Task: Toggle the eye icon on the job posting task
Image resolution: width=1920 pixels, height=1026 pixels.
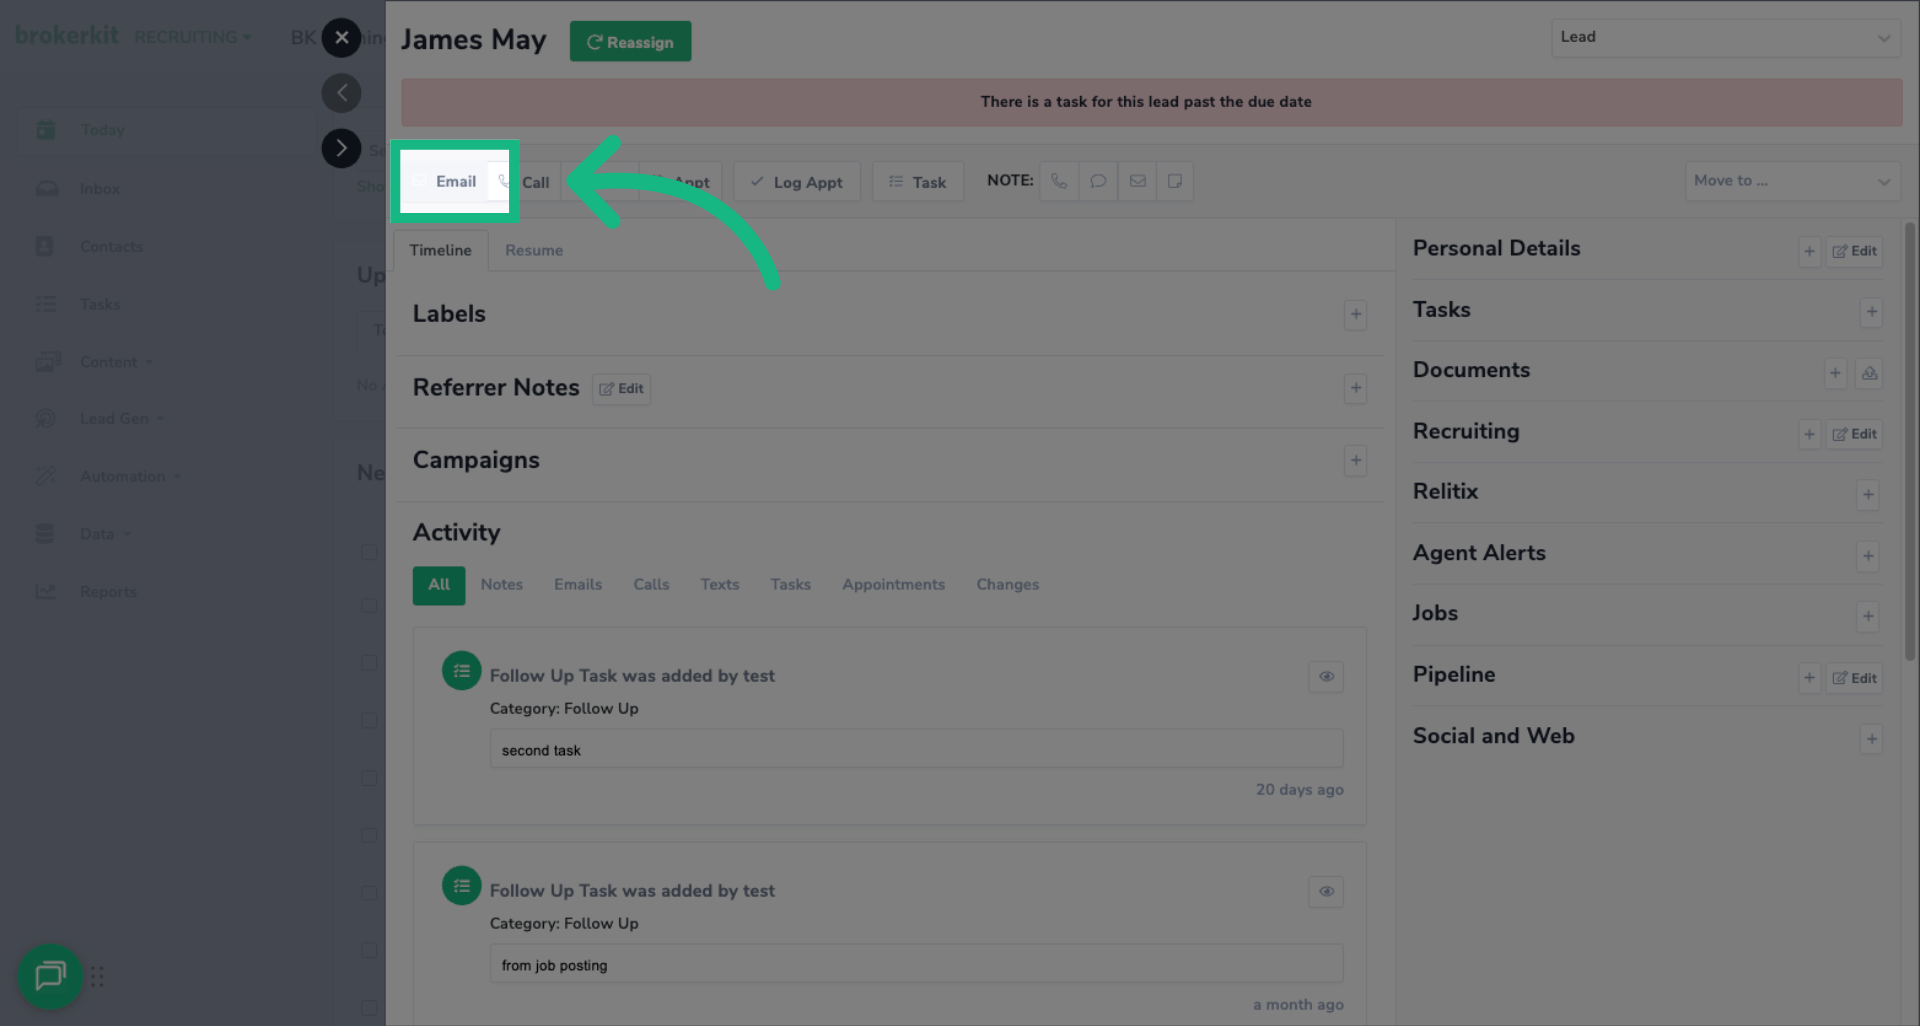Action: coord(1326,892)
